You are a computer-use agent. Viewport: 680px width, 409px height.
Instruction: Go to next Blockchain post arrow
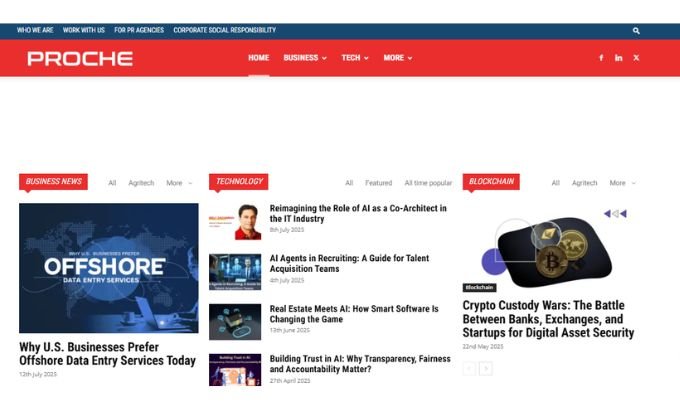click(x=486, y=369)
